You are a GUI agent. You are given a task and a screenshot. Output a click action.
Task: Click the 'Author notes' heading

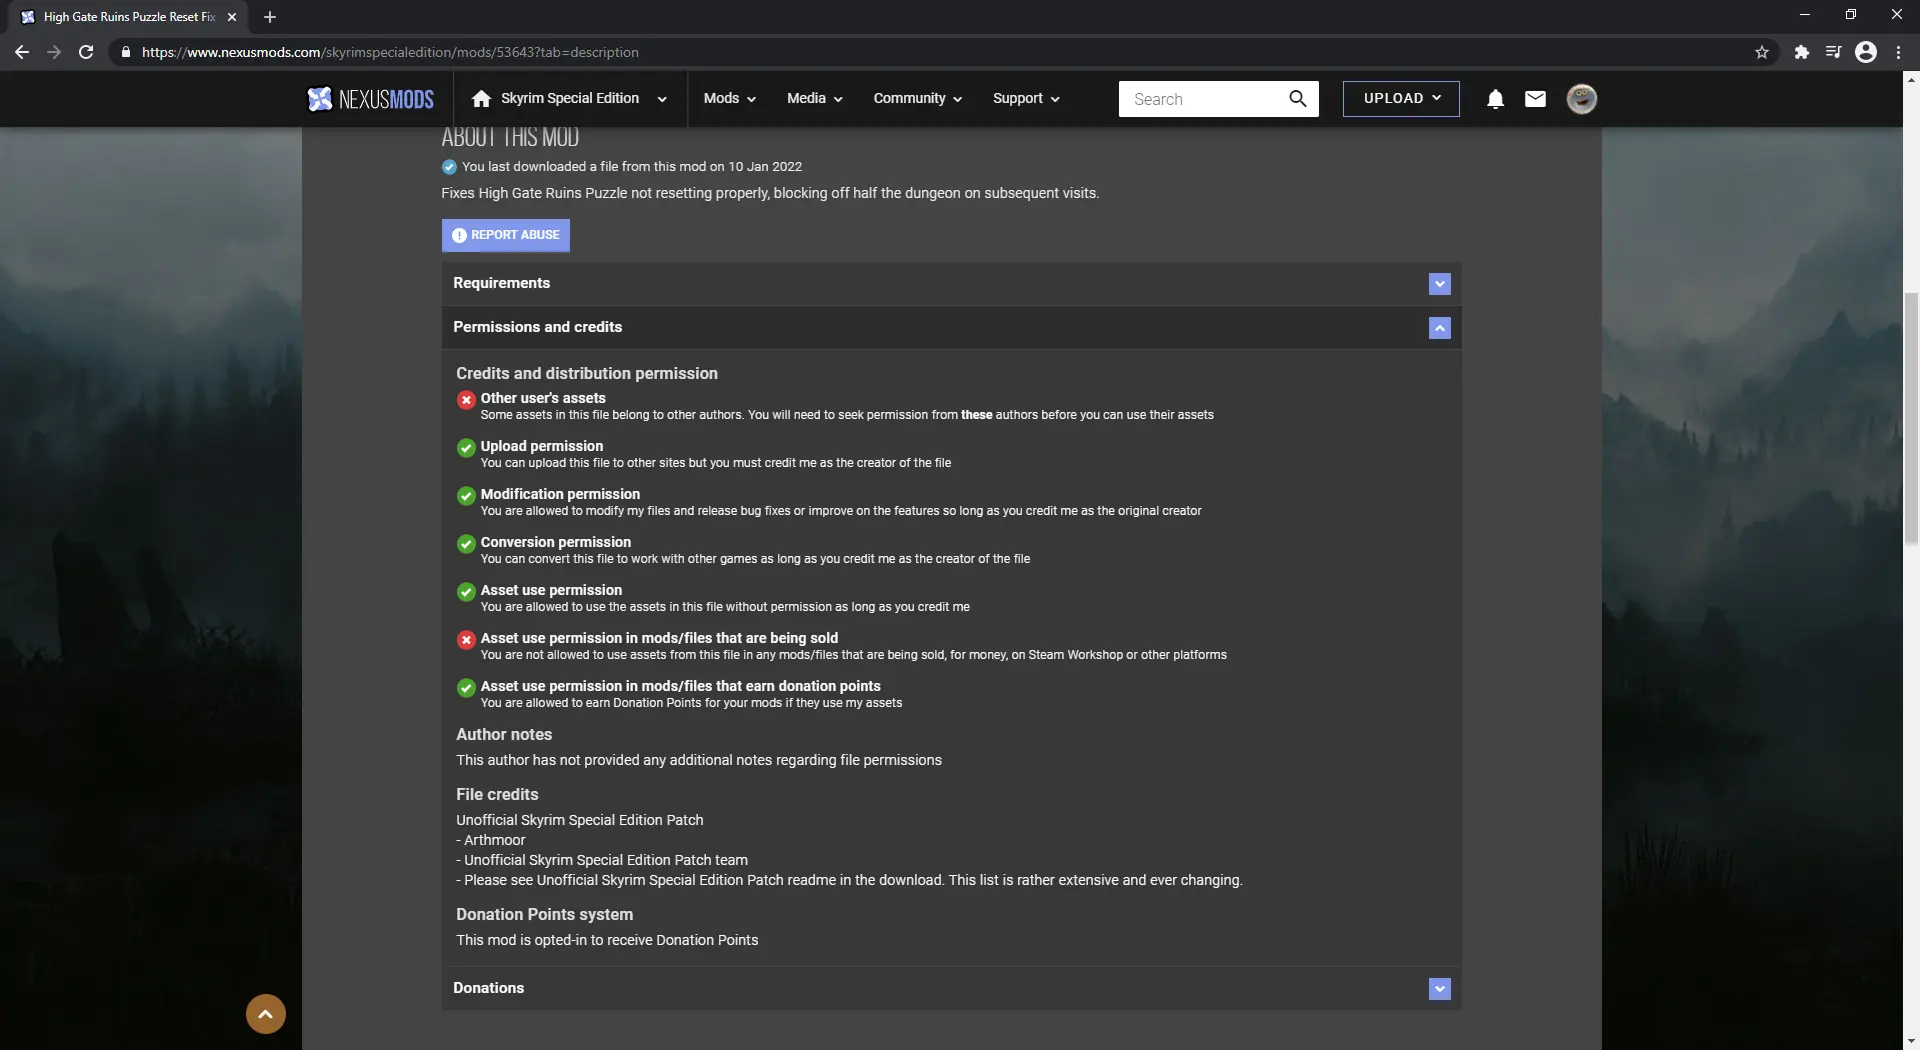point(504,734)
